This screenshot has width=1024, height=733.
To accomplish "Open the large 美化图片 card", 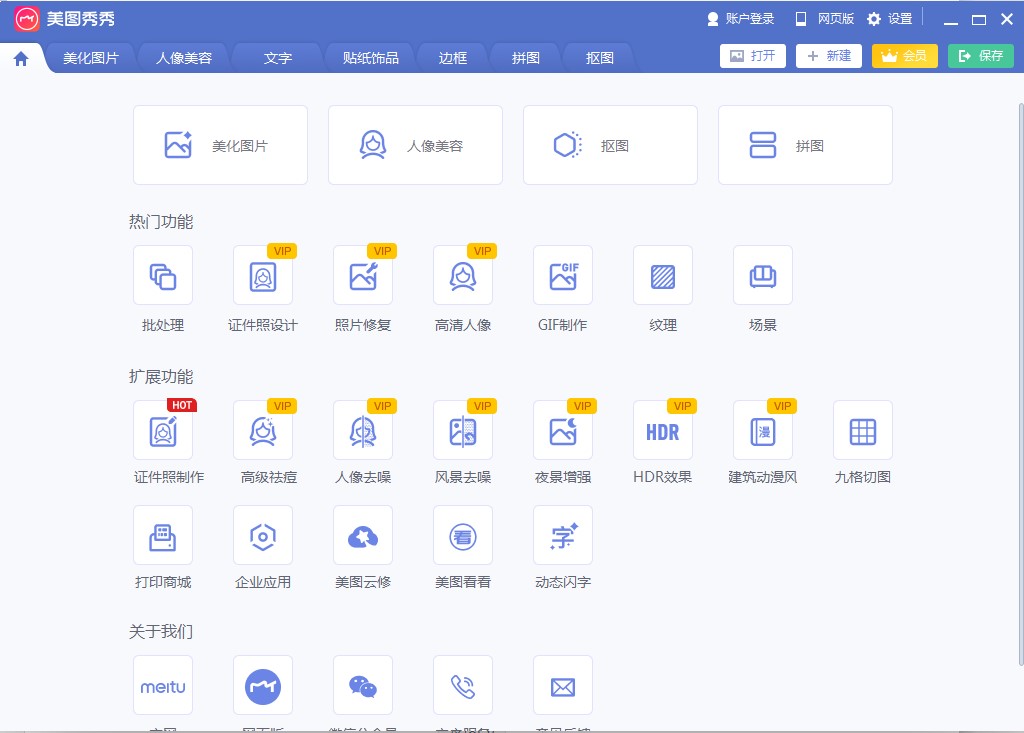I will (220, 145).
